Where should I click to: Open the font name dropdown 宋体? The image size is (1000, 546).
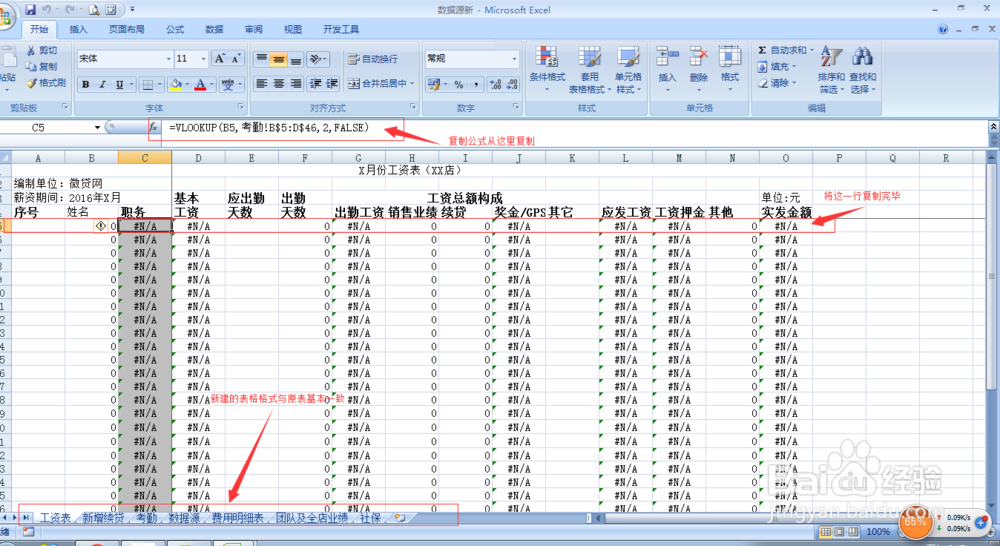click(168, 59)
